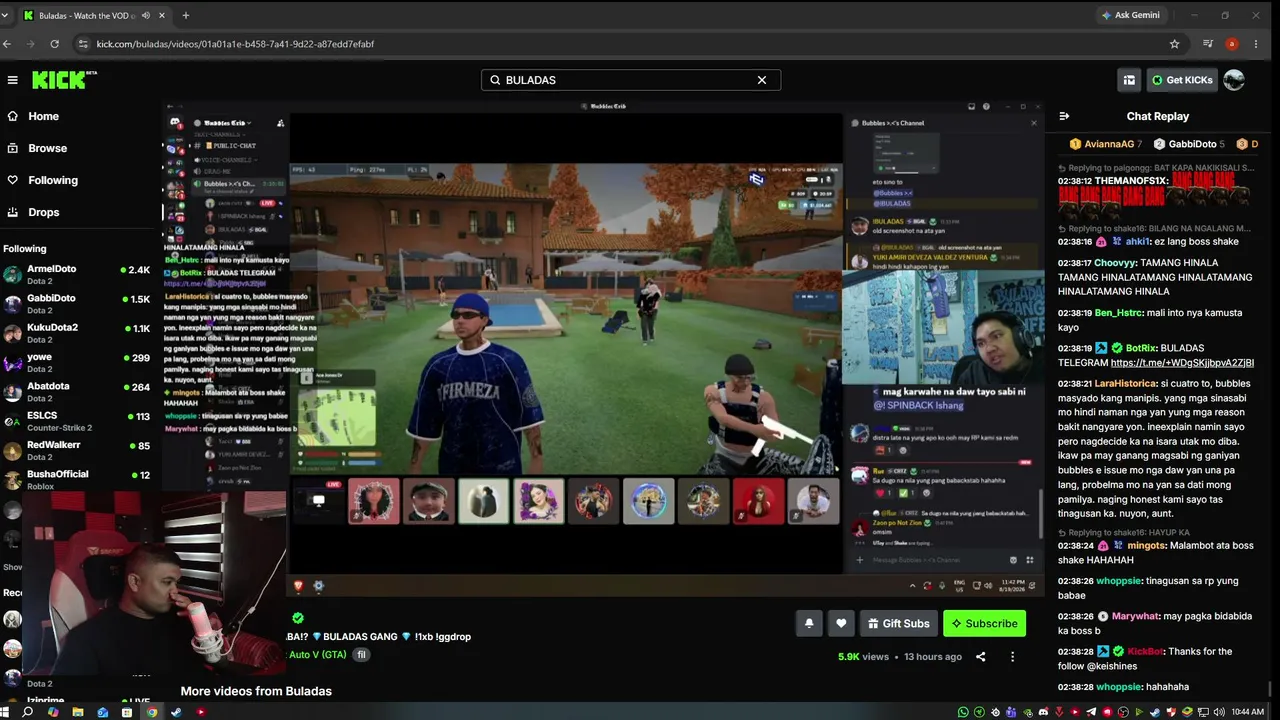The height and width of the screenshot is (720, 1280).
Task: Open the tab search dropdown arrow
Action: pyautogui.click(x=5, y=15)
